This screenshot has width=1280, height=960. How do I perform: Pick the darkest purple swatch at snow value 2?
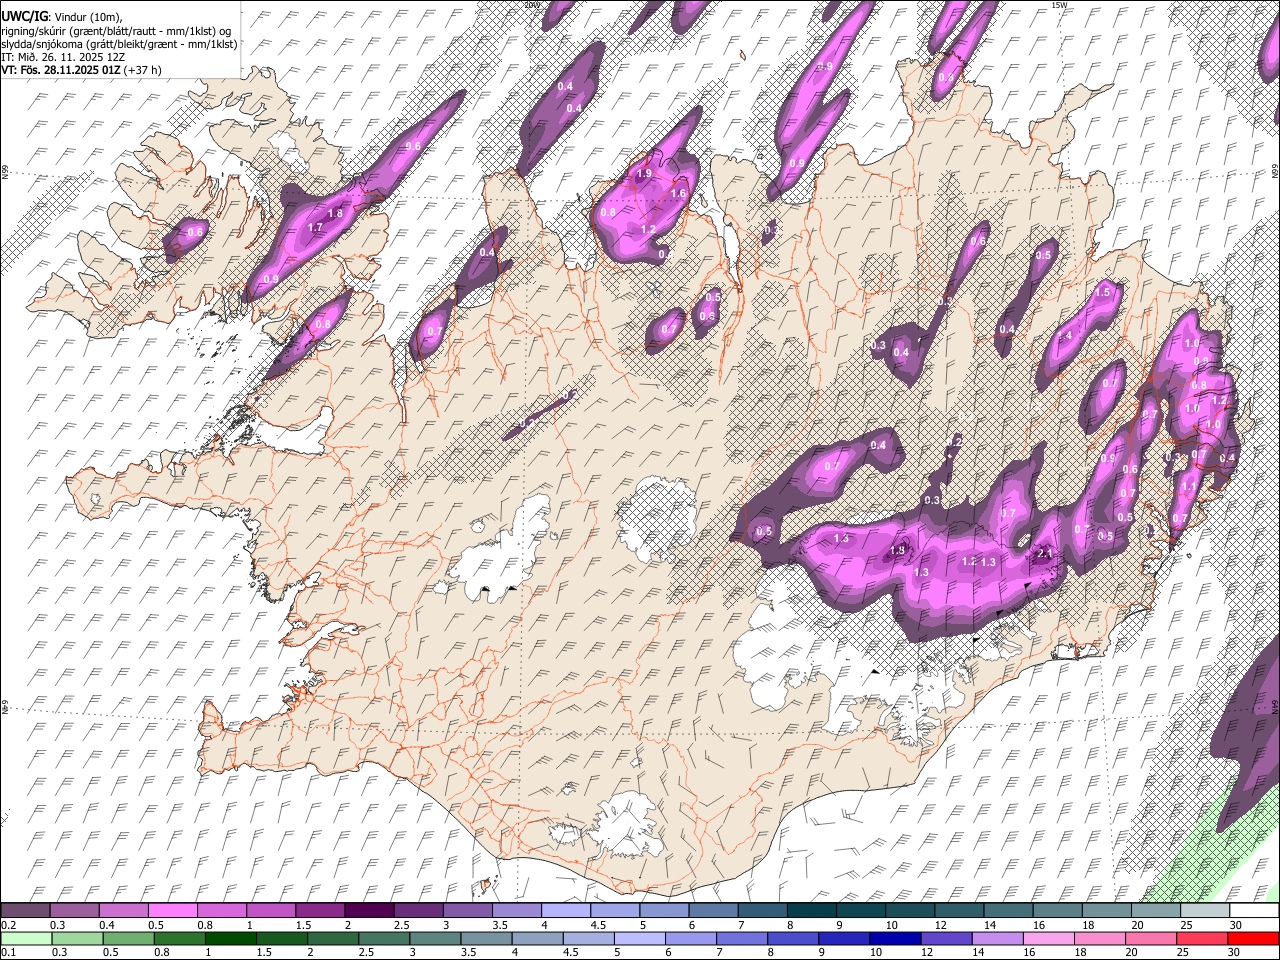click(x=368, y=911)
